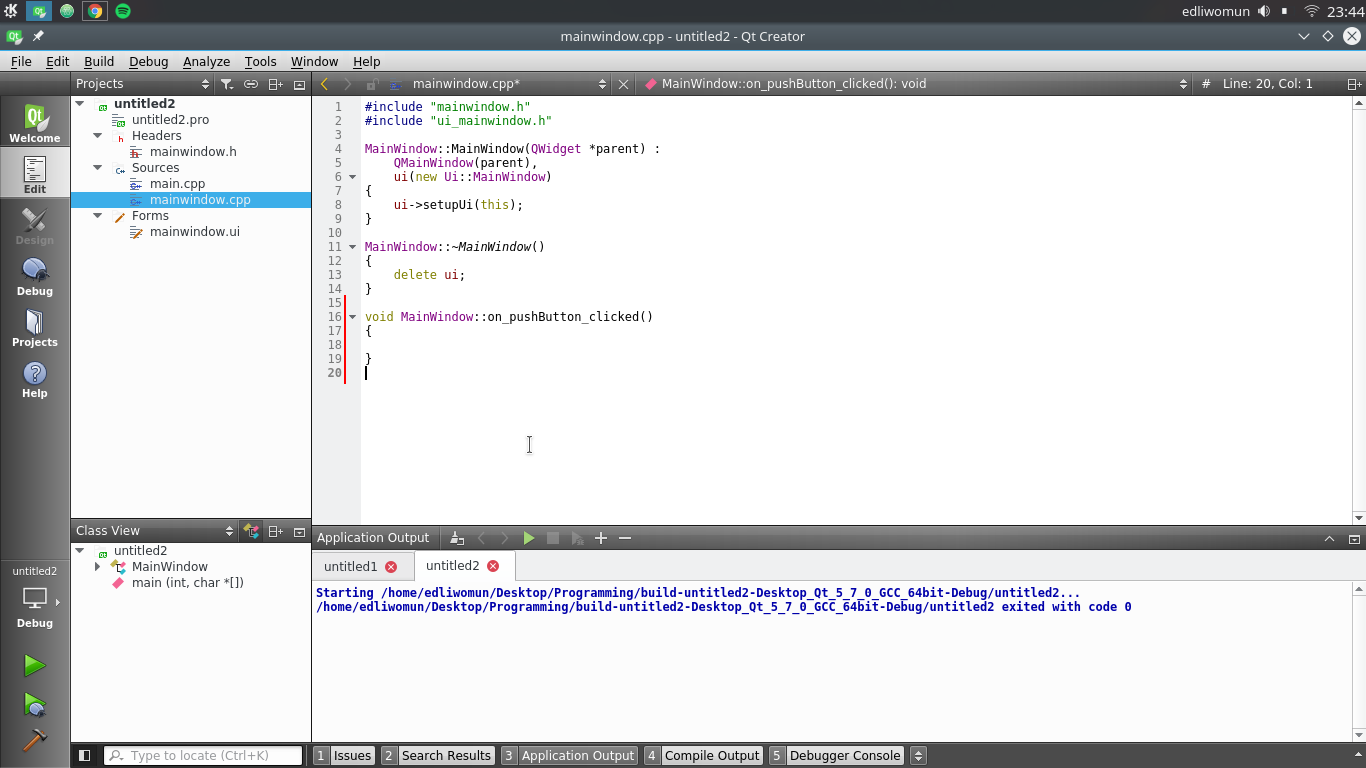Open the mainwindow.cpp* open documents dropdown

[x=497, y=84]
